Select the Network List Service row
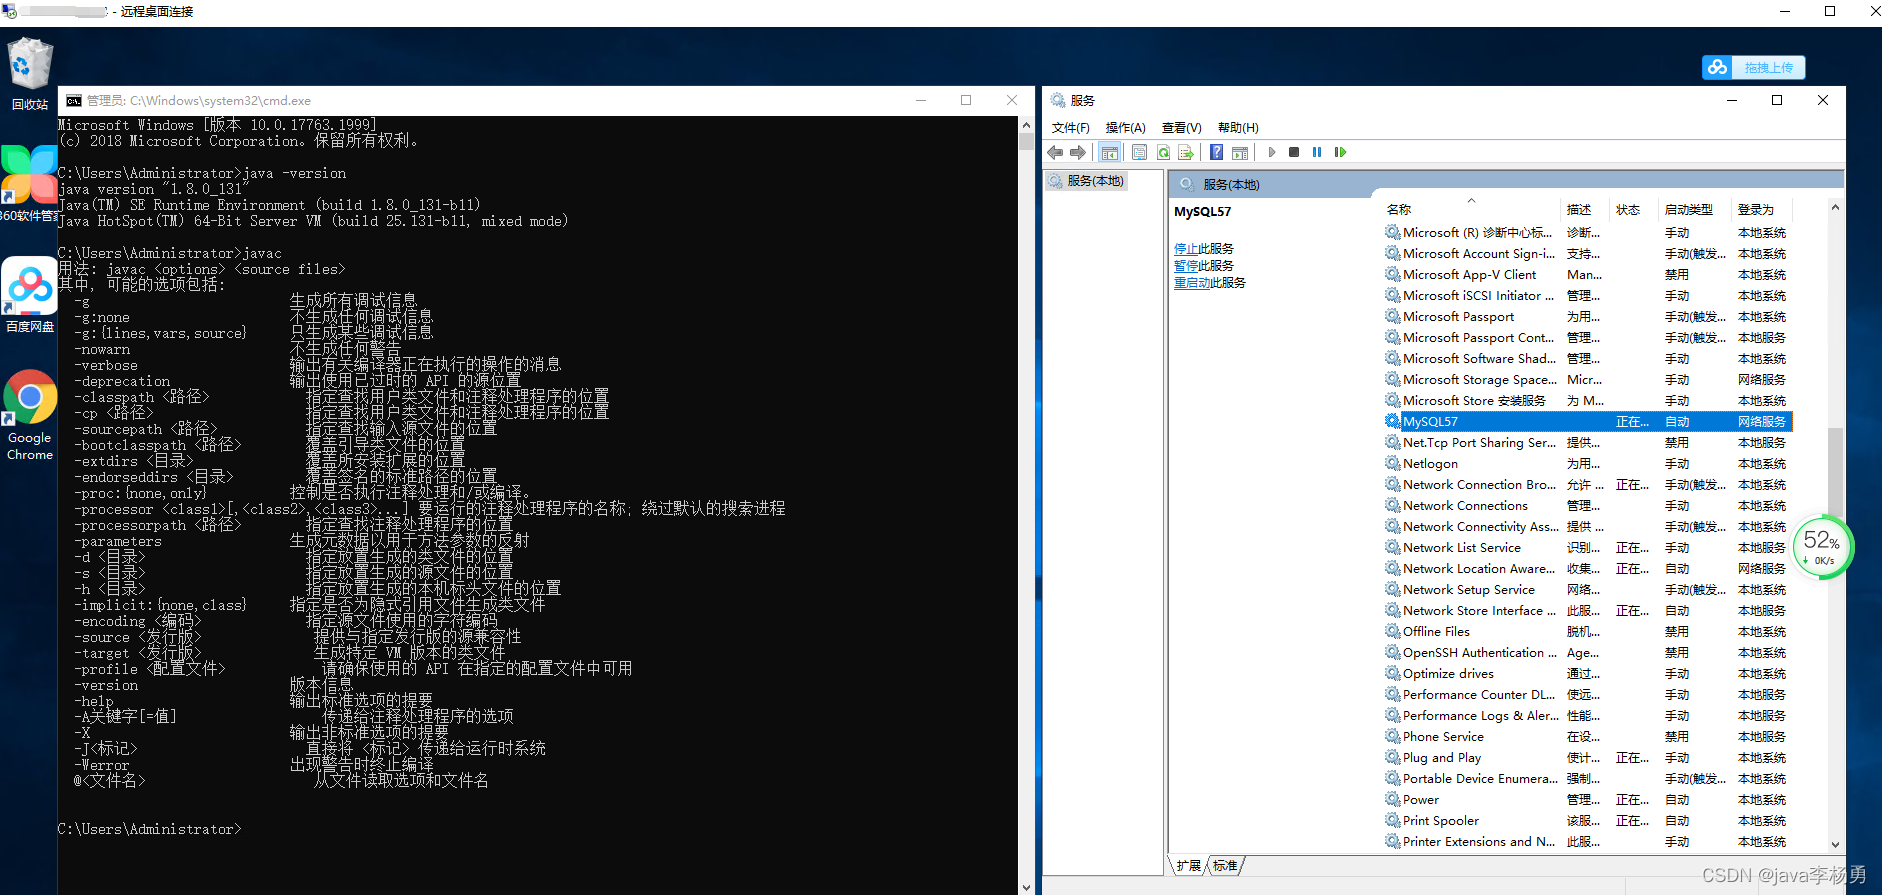The image size is (1882, 895). pos(1588,547)
